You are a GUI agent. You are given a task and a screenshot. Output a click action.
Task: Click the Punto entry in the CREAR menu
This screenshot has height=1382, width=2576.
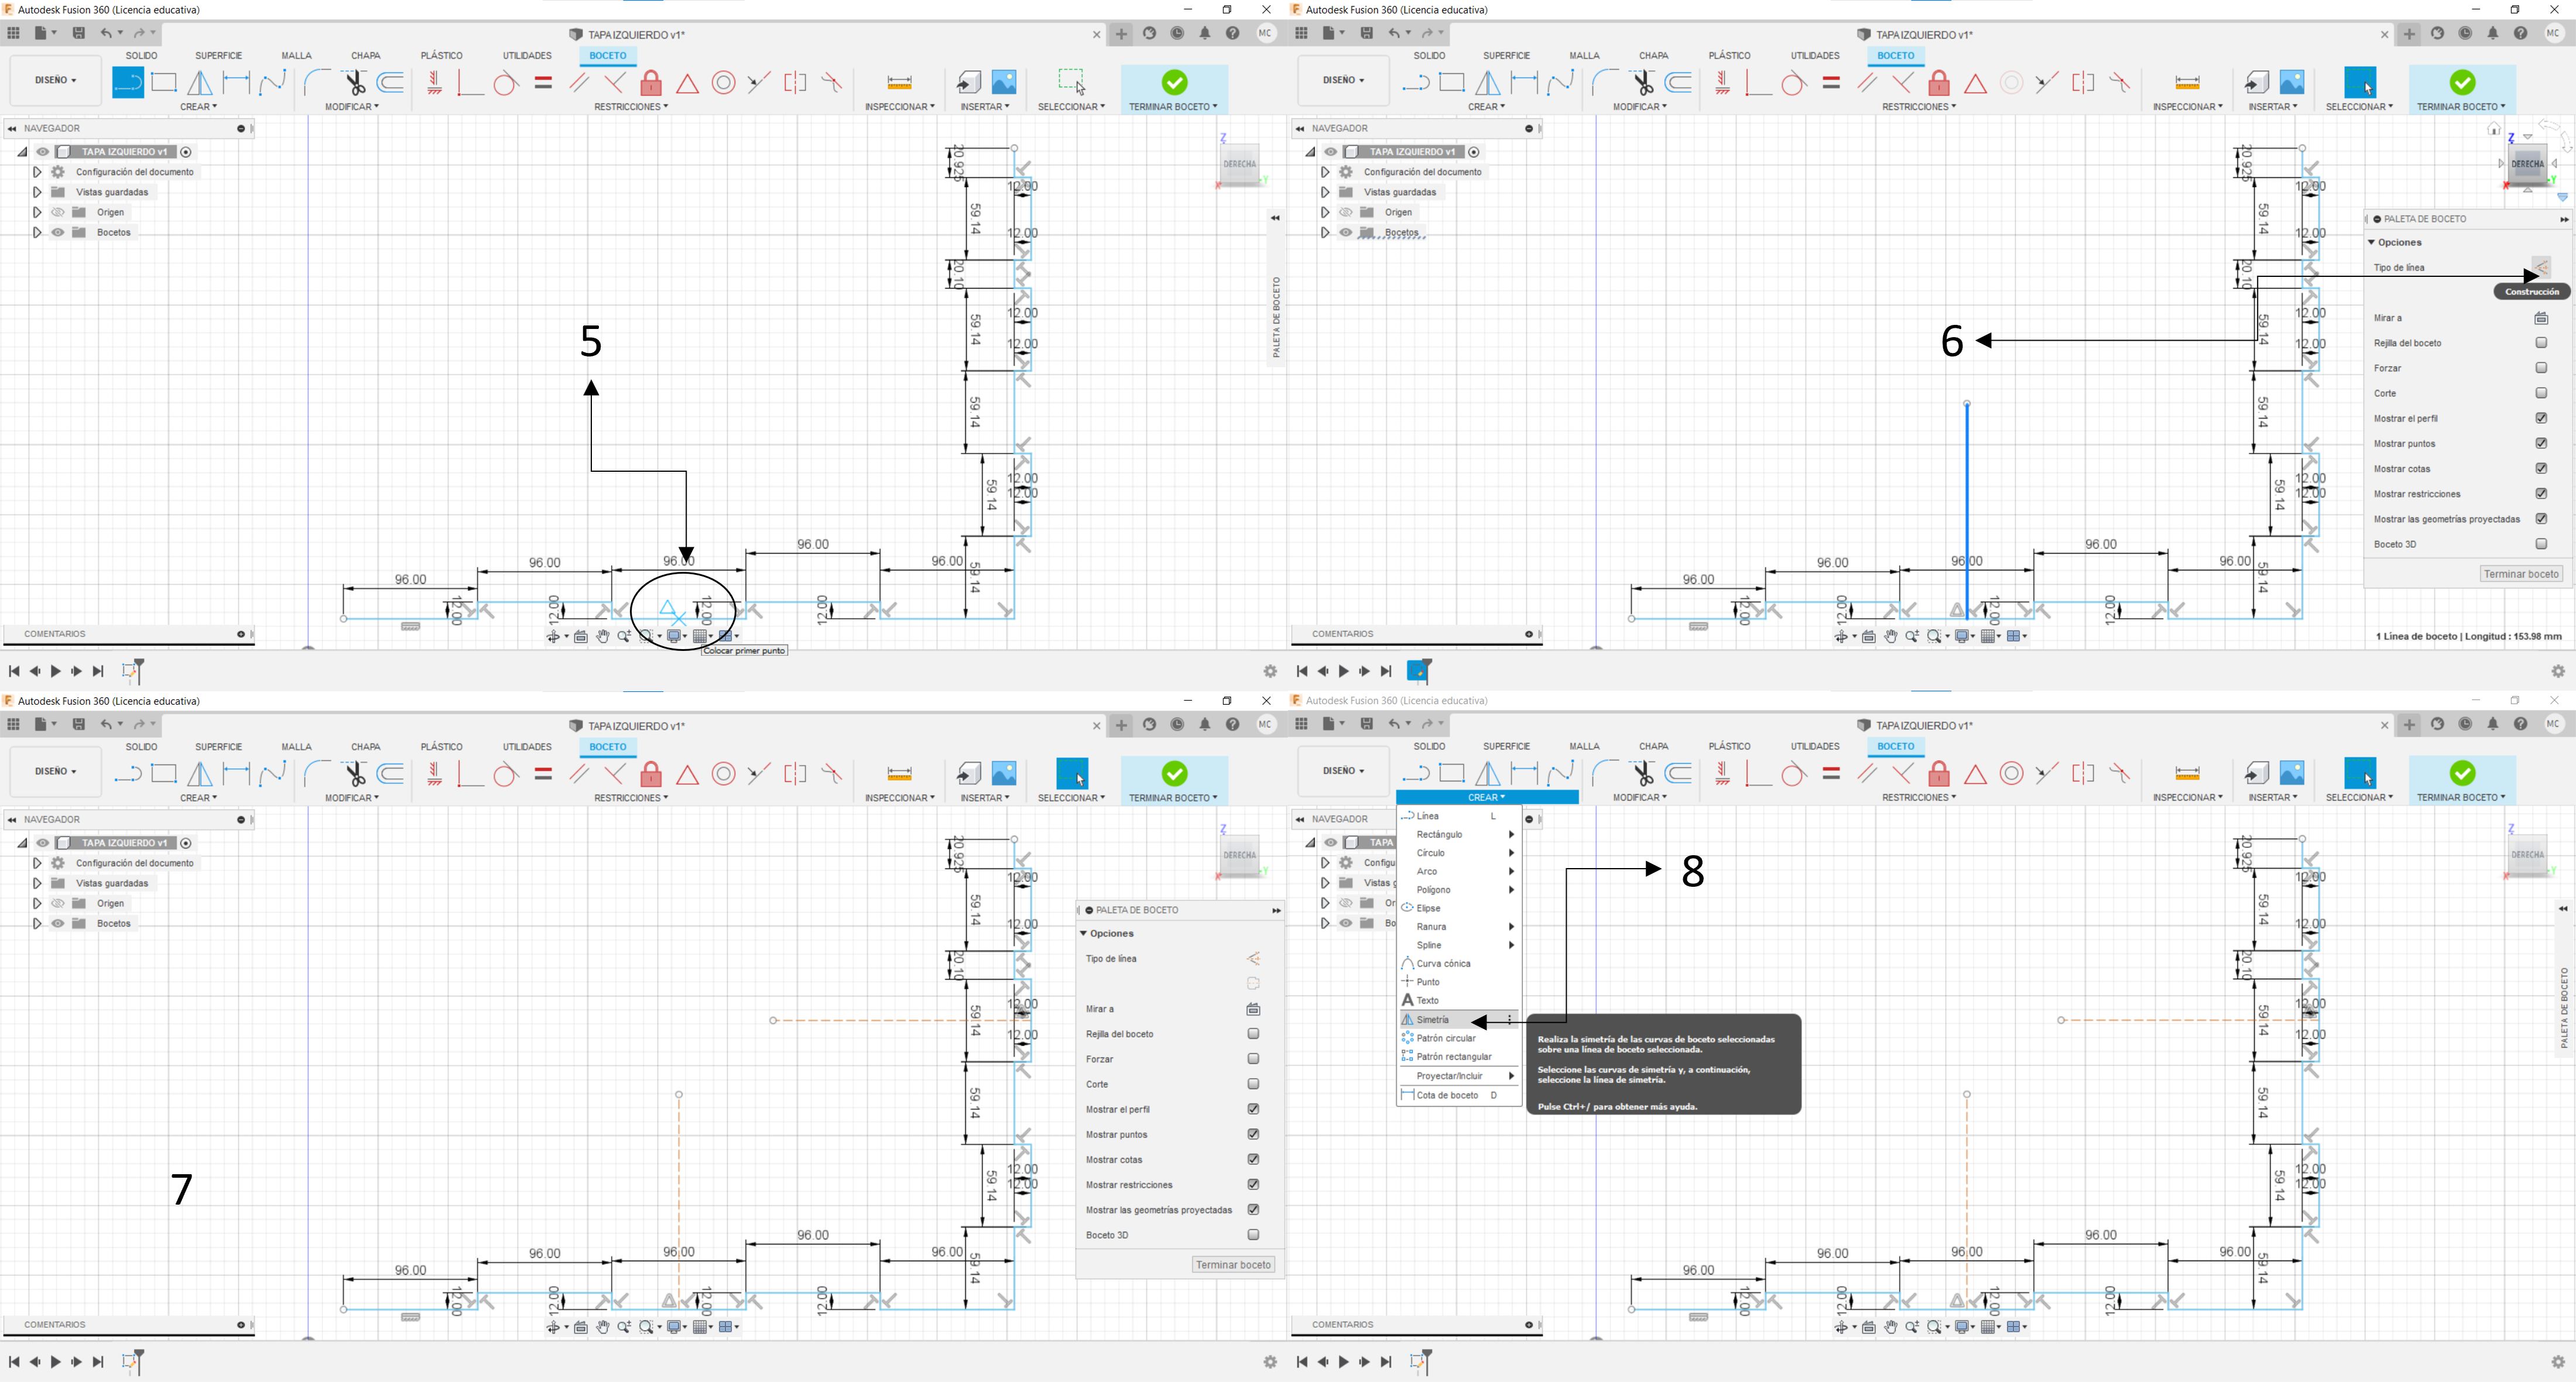coord(1427,982)
